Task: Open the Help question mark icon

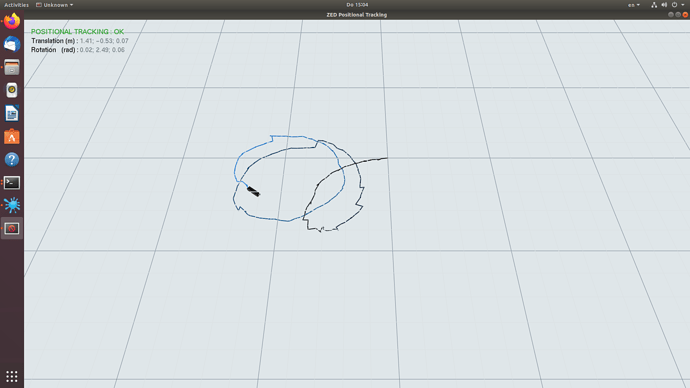Action: click(12, 160)
